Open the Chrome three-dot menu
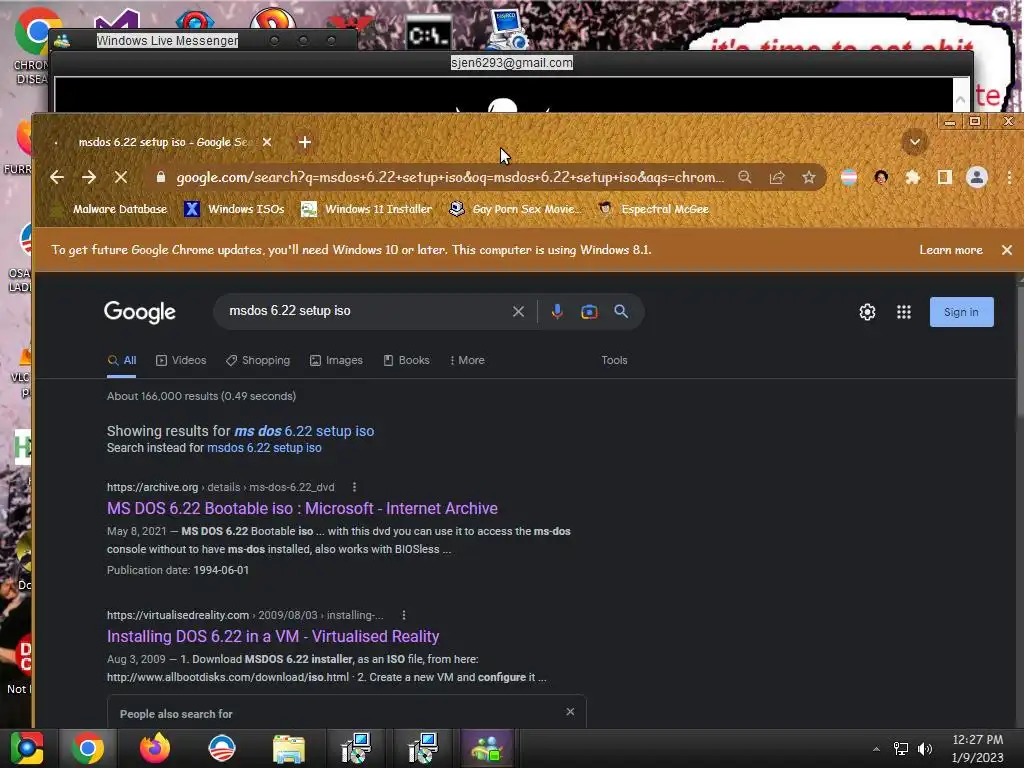Image resolution: width=1024 pixels, height=768 pixels. click(1009, 177)
